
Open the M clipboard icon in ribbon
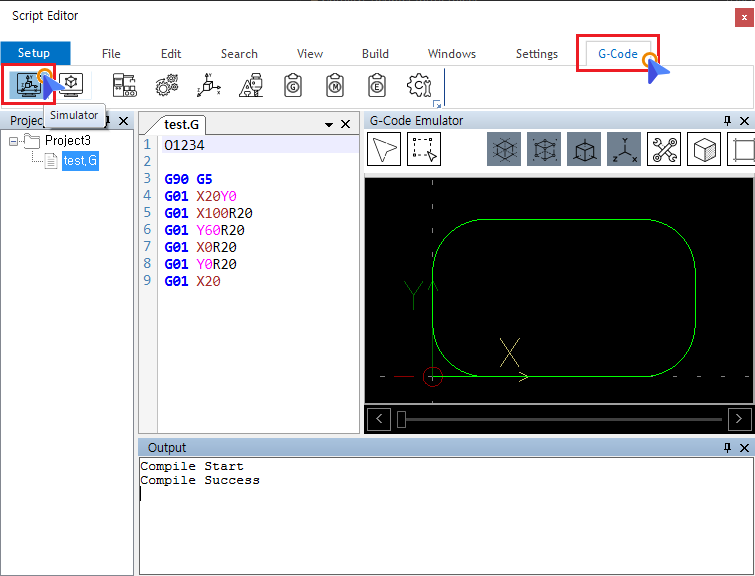(335, 86)
